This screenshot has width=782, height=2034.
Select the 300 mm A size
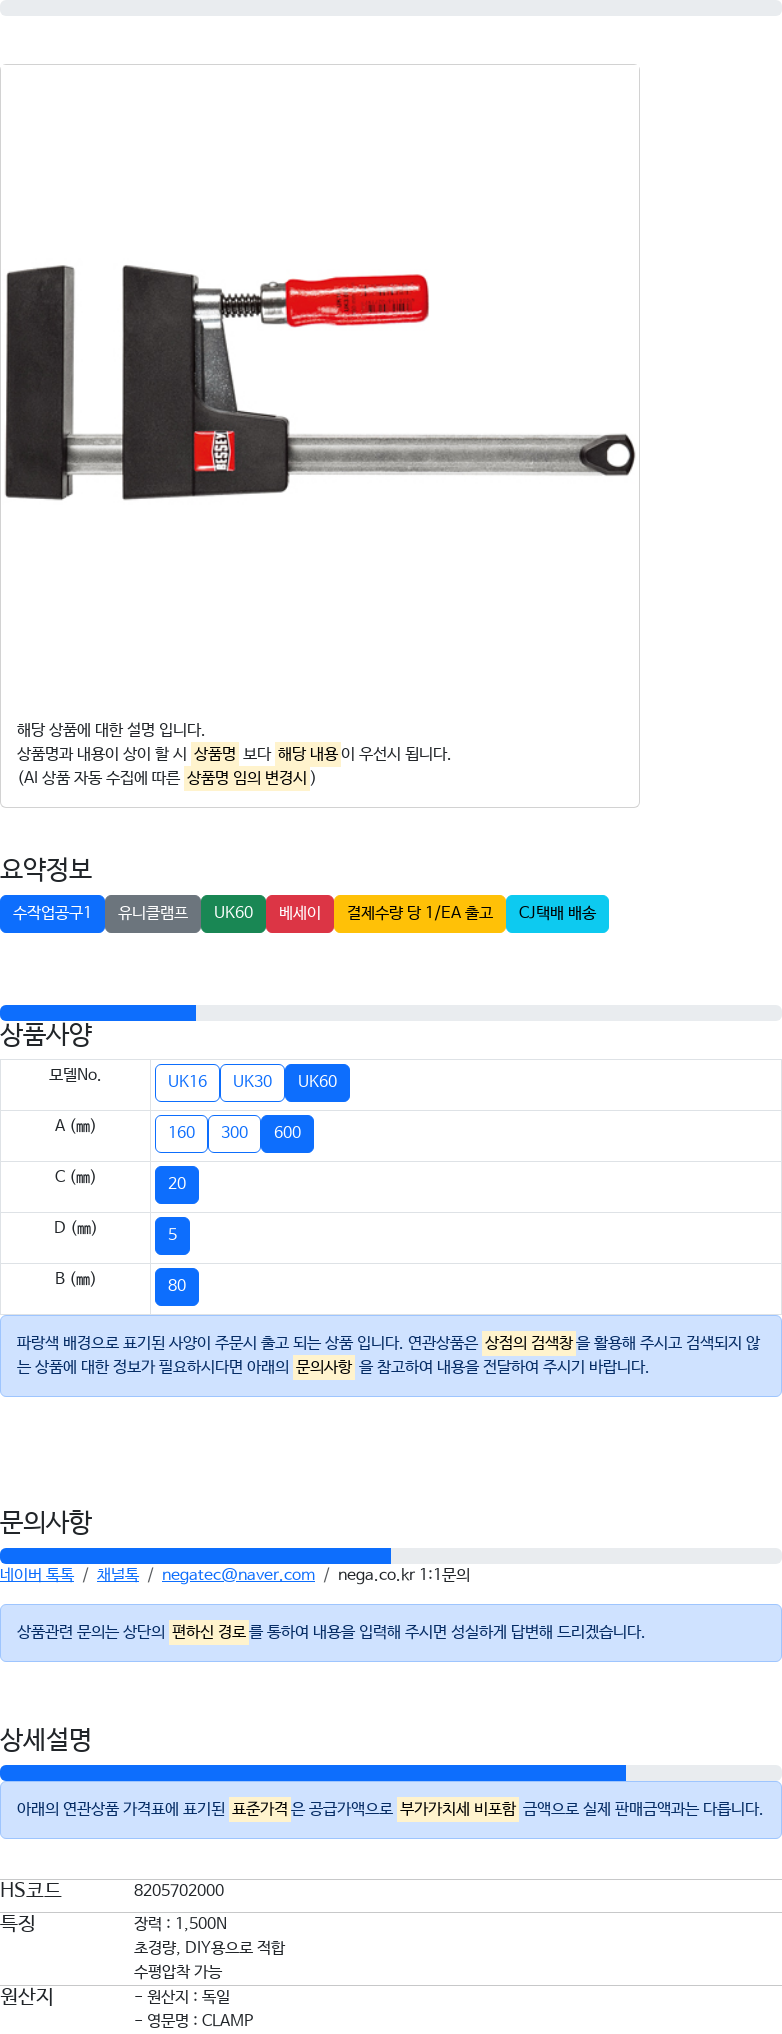[234, 1133]
